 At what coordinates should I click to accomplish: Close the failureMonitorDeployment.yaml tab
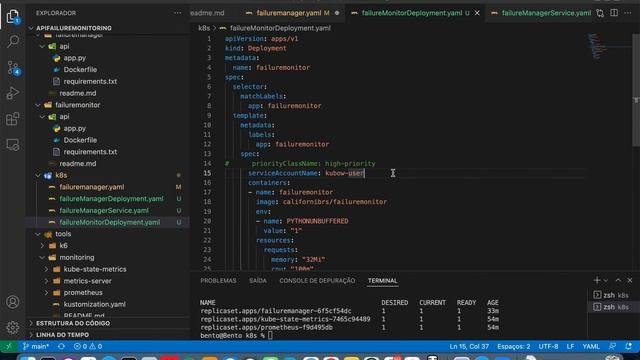point(477,13)
